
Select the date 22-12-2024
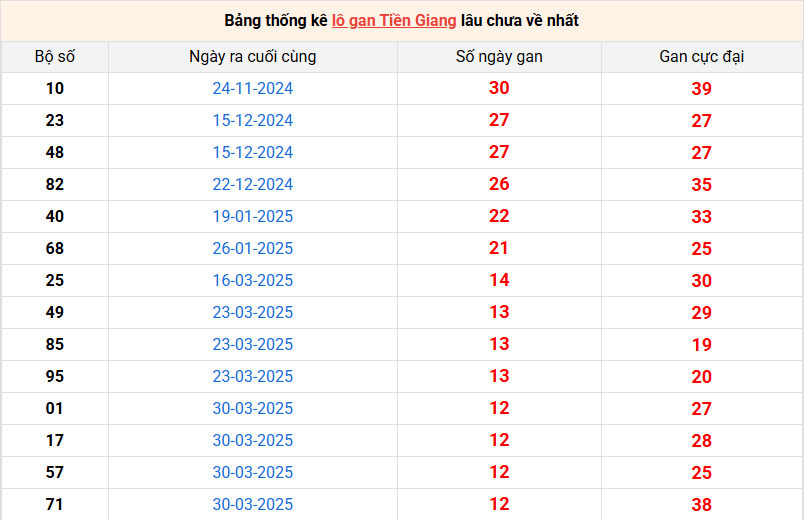[x=252, y=184]
